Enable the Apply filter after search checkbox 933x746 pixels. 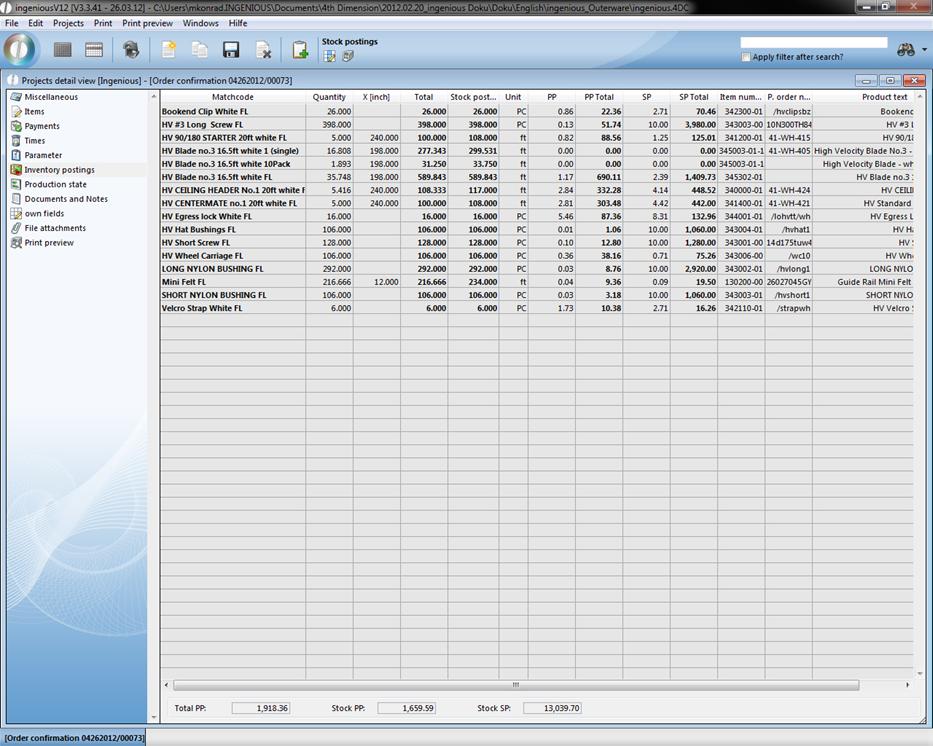746,57
